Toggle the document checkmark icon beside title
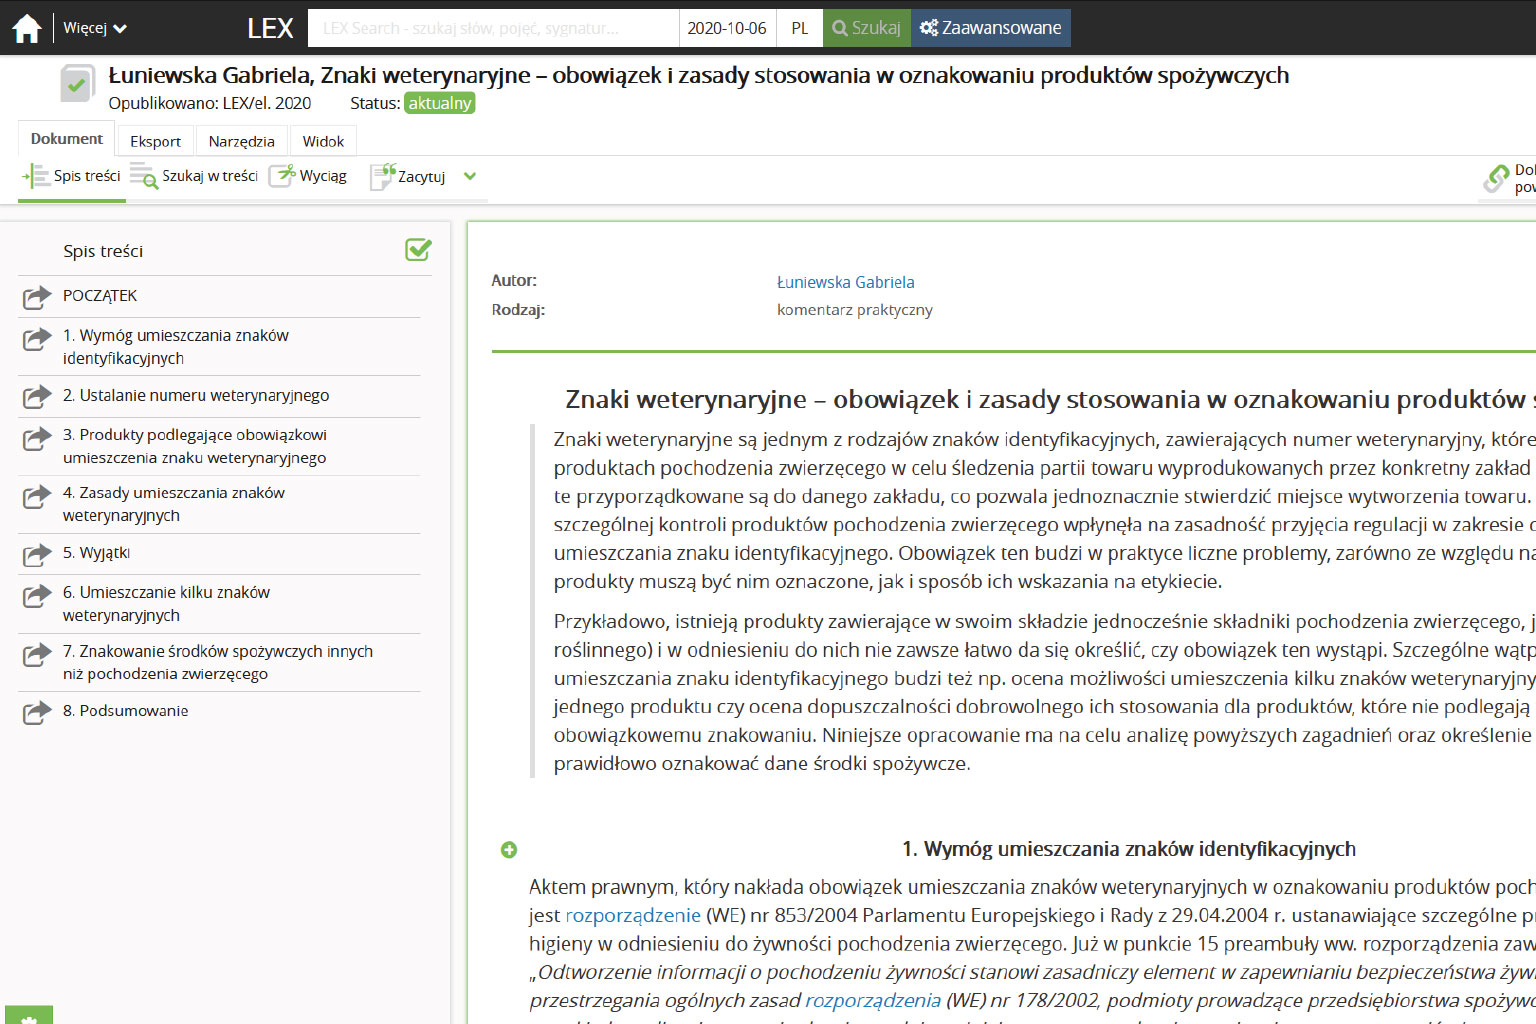 77,84
